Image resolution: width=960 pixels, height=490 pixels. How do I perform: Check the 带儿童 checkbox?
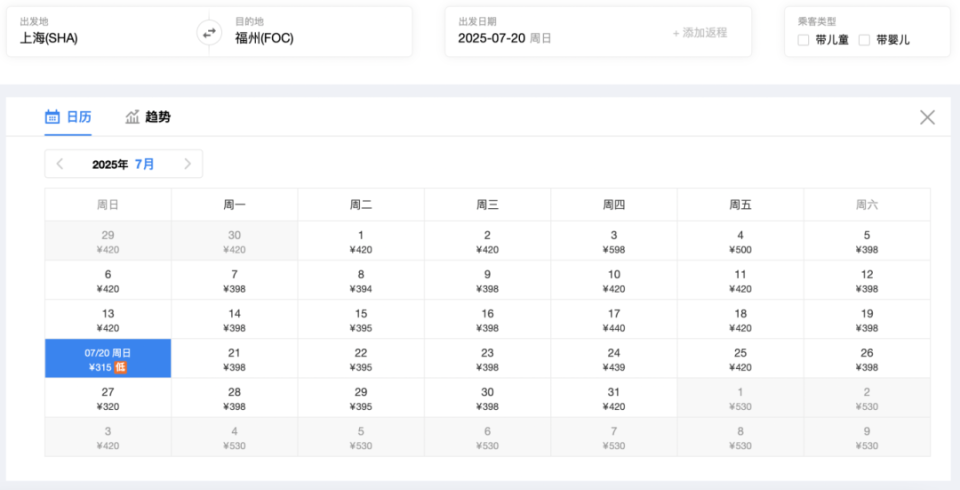[803, 40]
